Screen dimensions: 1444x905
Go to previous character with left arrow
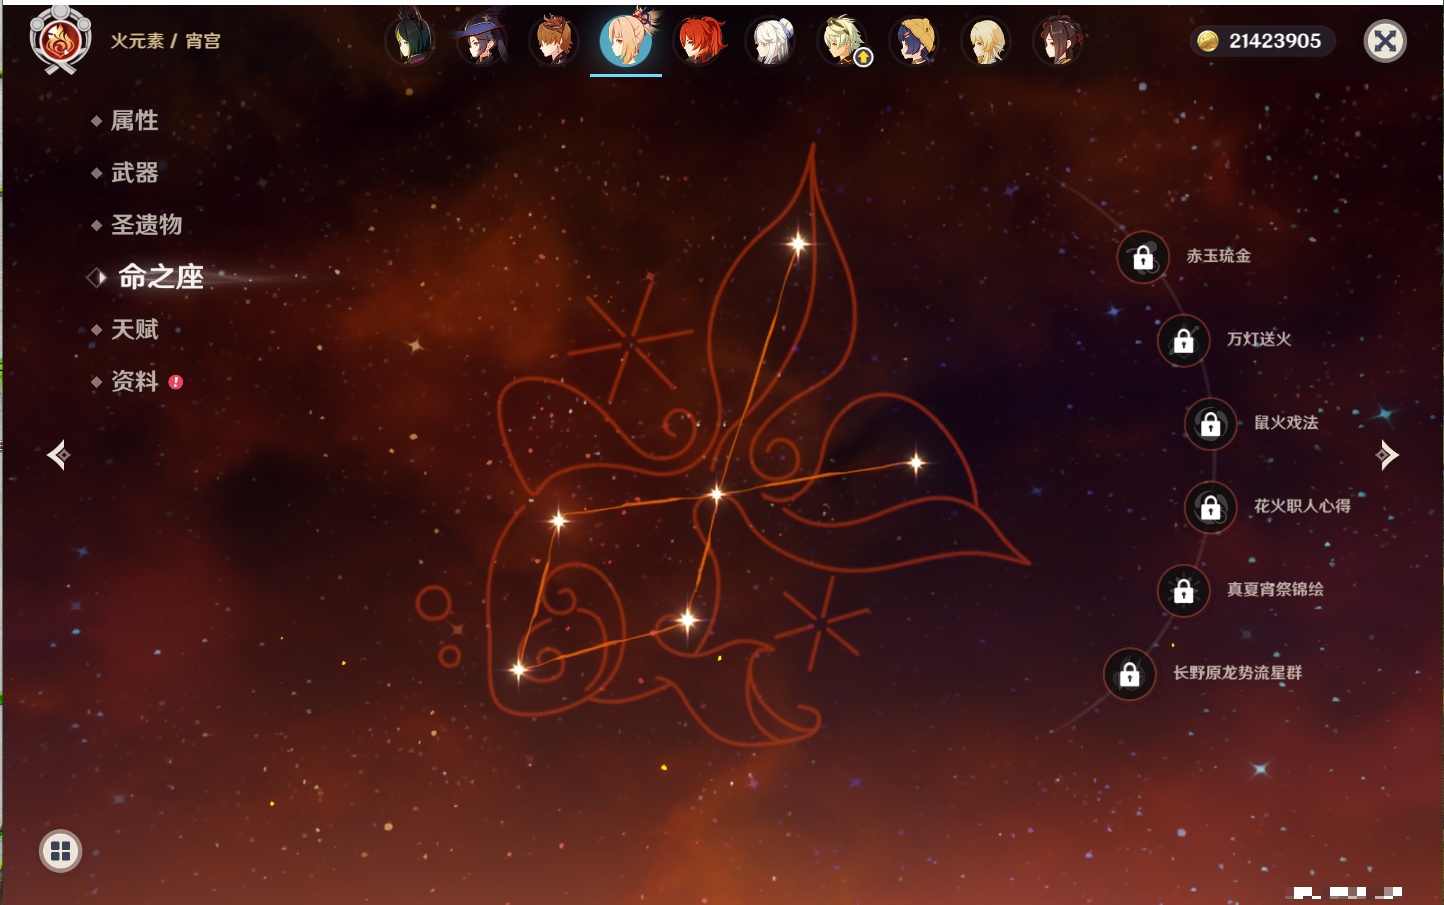click(x=58, y=455)
